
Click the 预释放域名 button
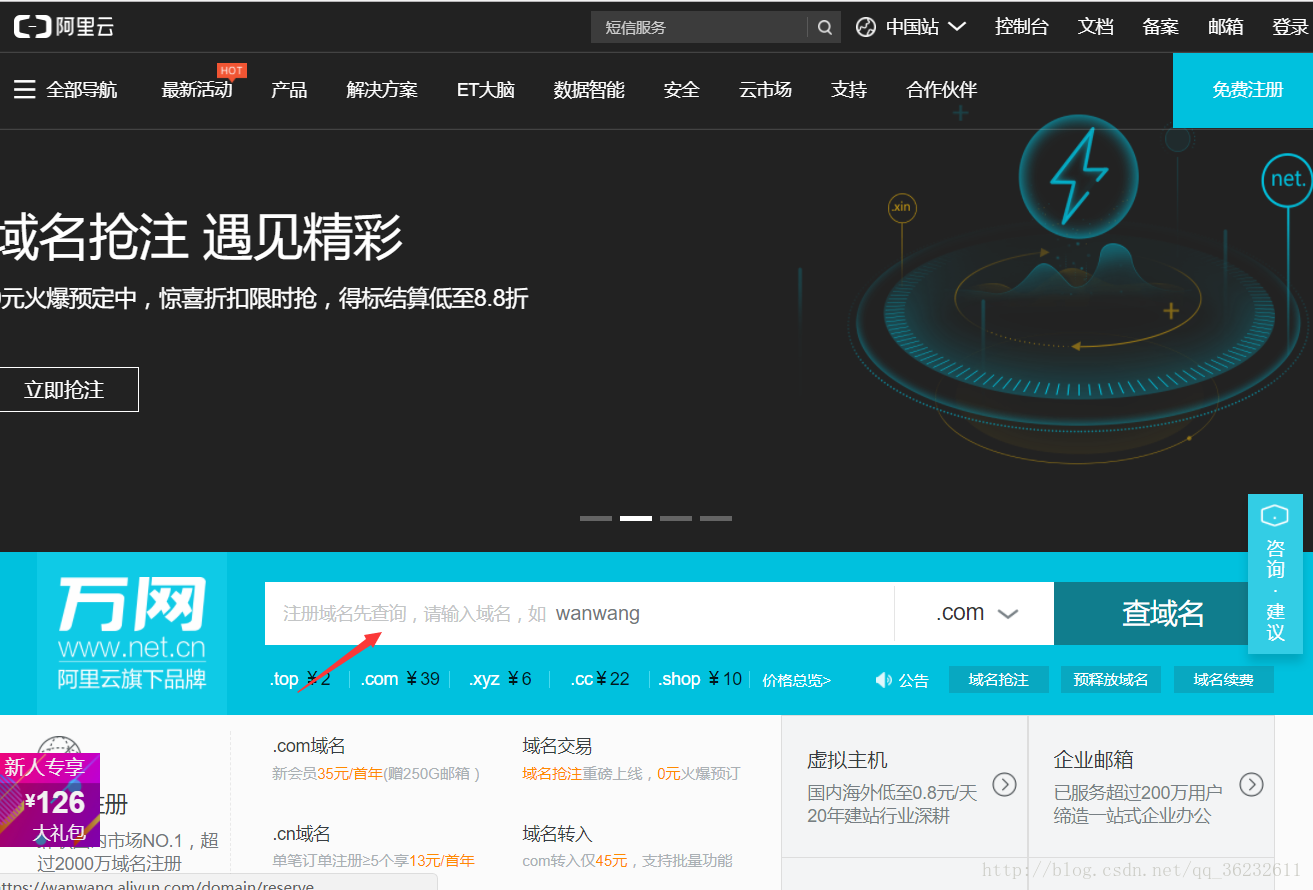tap(1111, 680)
